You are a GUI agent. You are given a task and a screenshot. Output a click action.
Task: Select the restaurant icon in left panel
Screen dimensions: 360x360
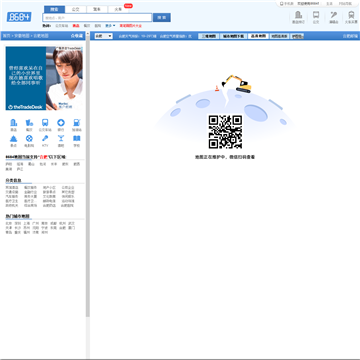pyautogui.click(x=29, y=123)
